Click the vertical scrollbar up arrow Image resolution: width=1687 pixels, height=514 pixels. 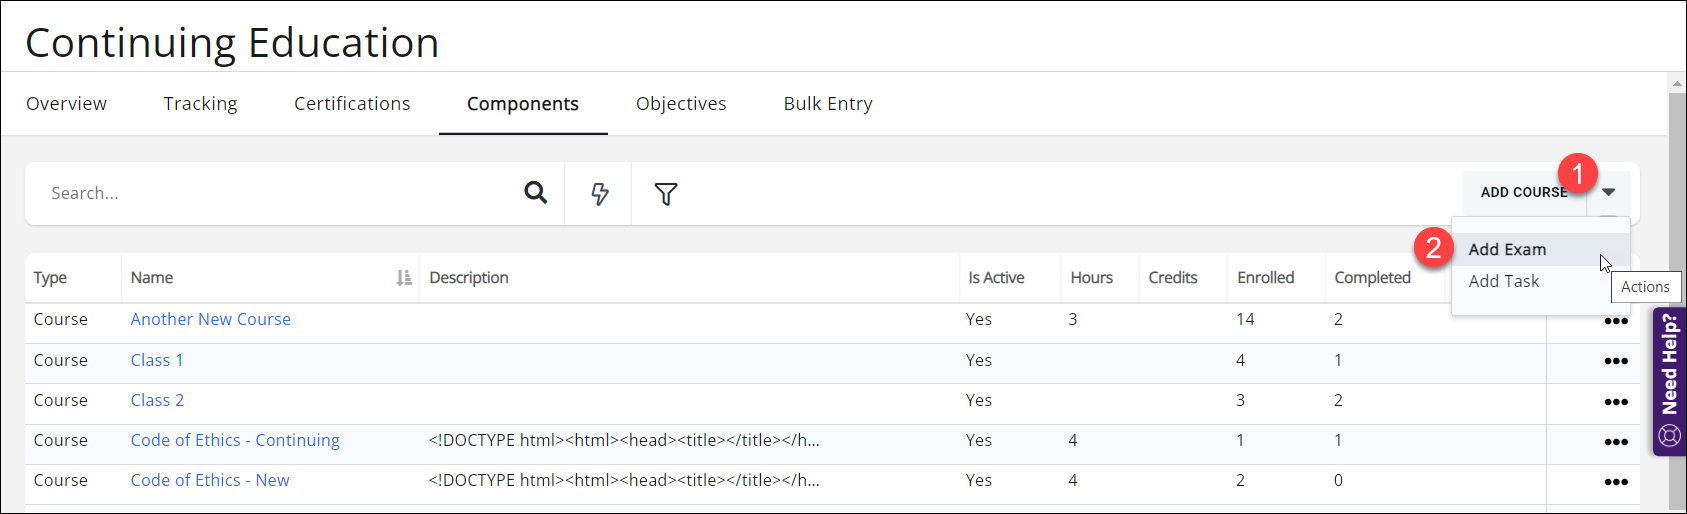[1677, 84]
